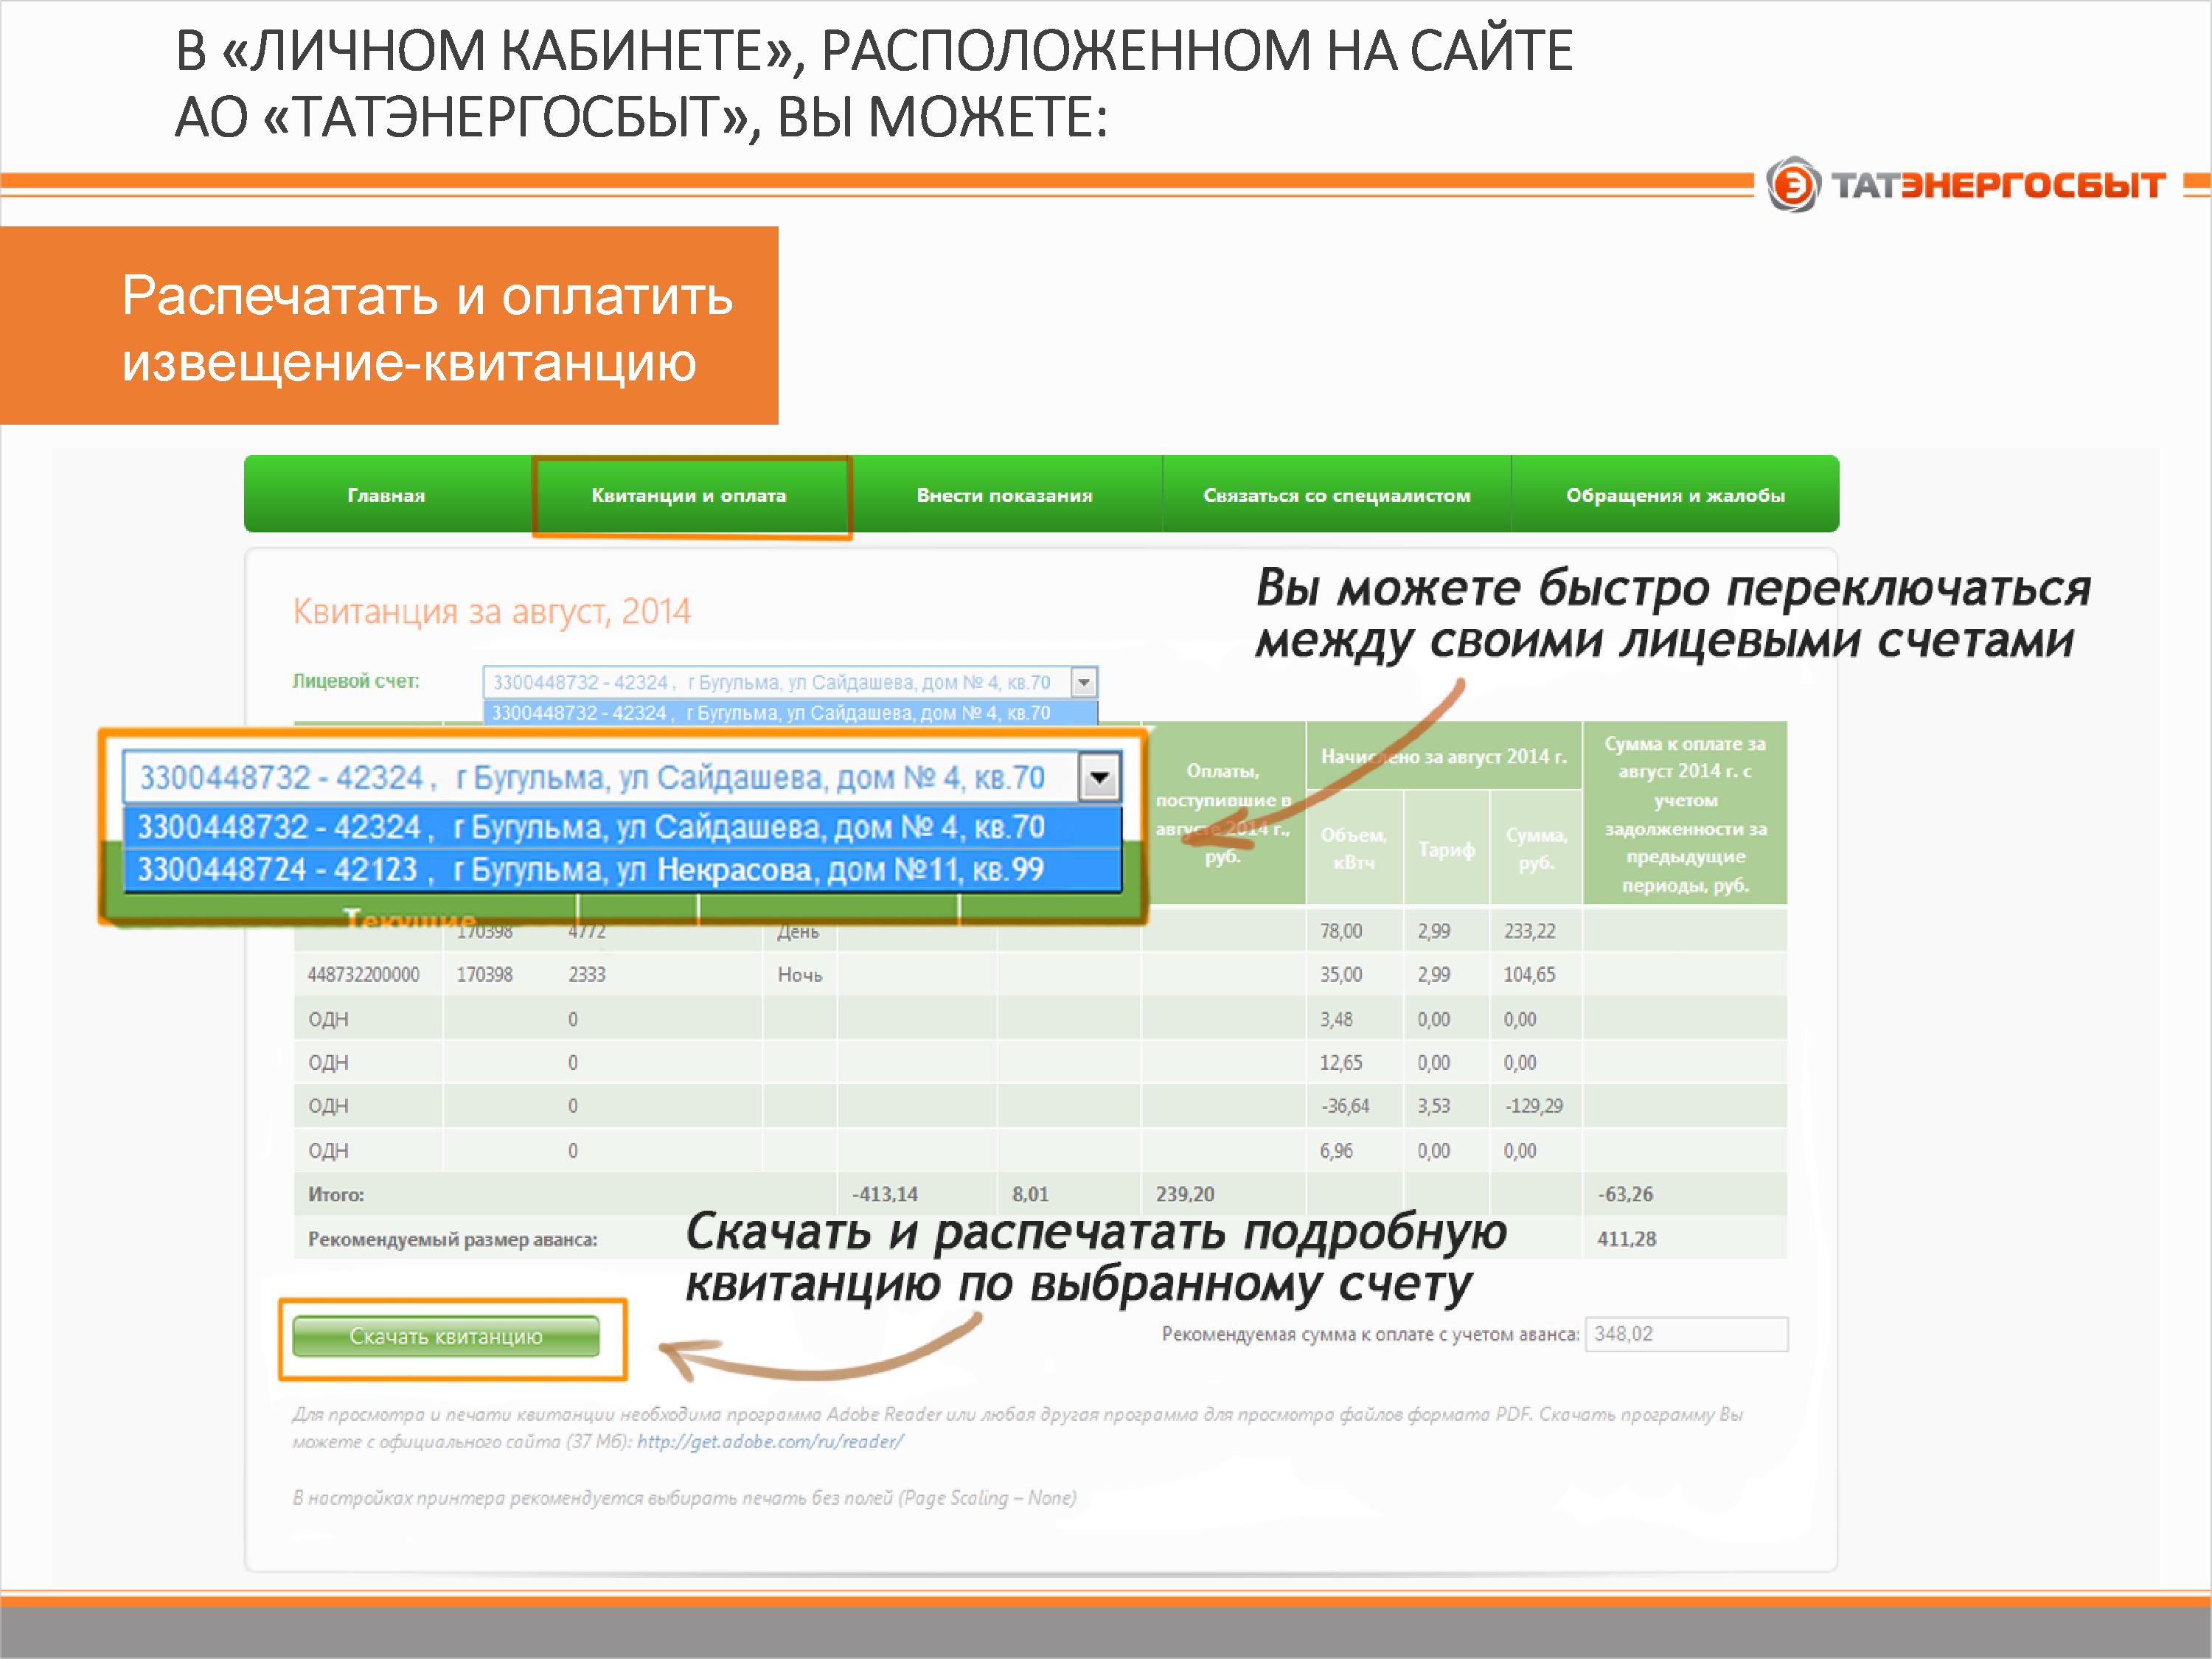Select highlighted option 3300448732 - 42324 in enlarged list
The image size is (2212, 1659).
pyautogui.click(x=622, y=827)
